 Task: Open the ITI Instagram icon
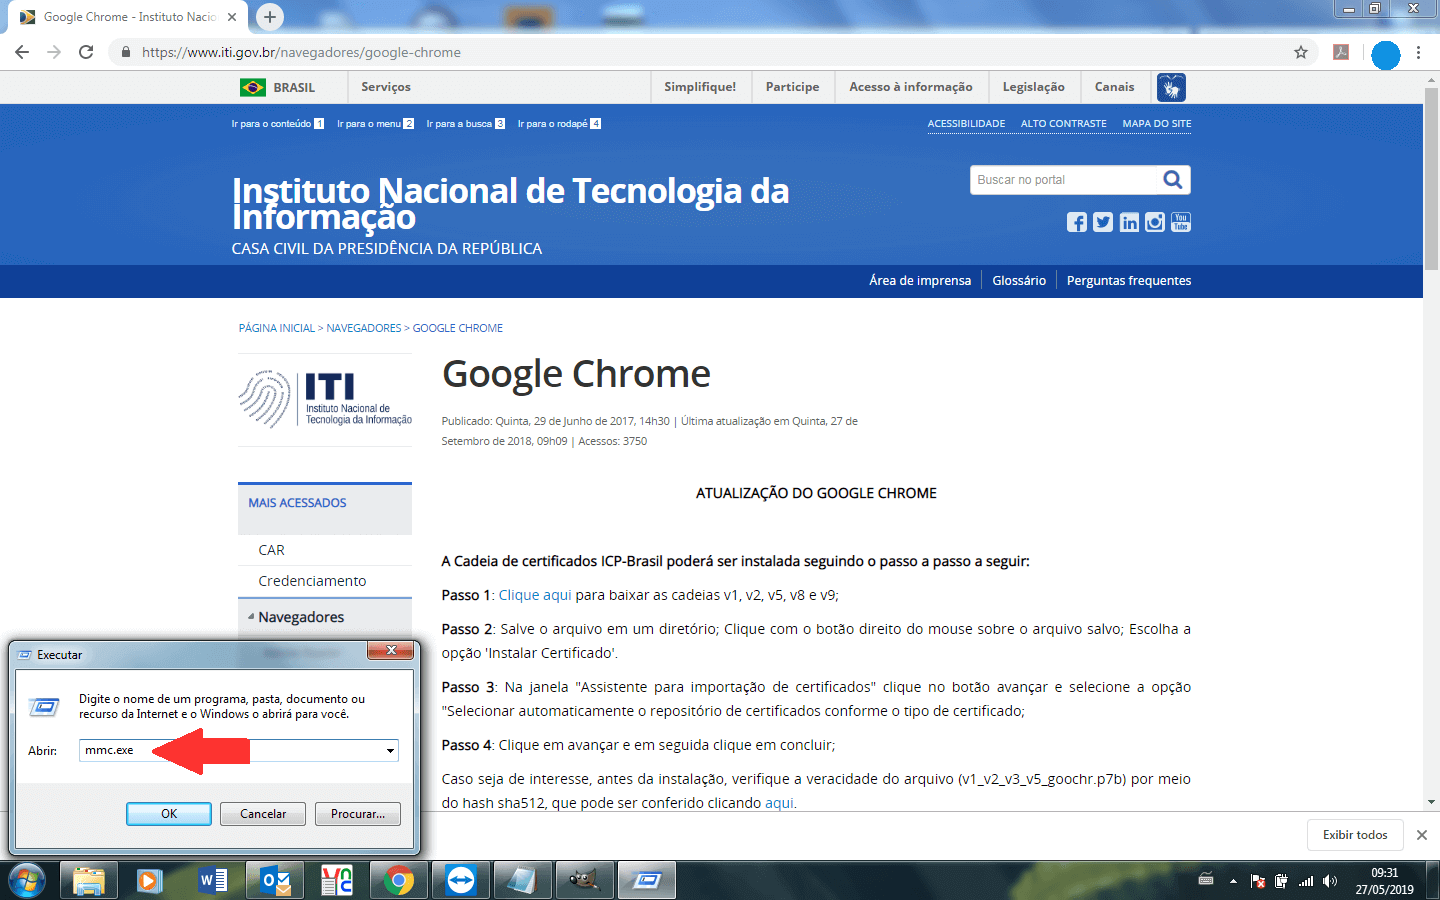[x=1155, y=222]
